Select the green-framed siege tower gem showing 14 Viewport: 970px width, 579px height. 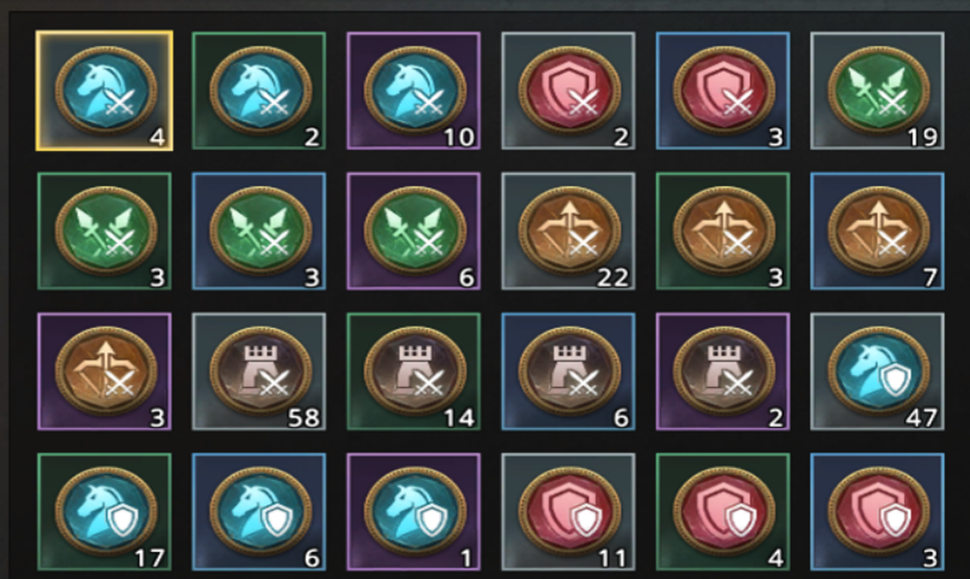(x=414, y=371)
